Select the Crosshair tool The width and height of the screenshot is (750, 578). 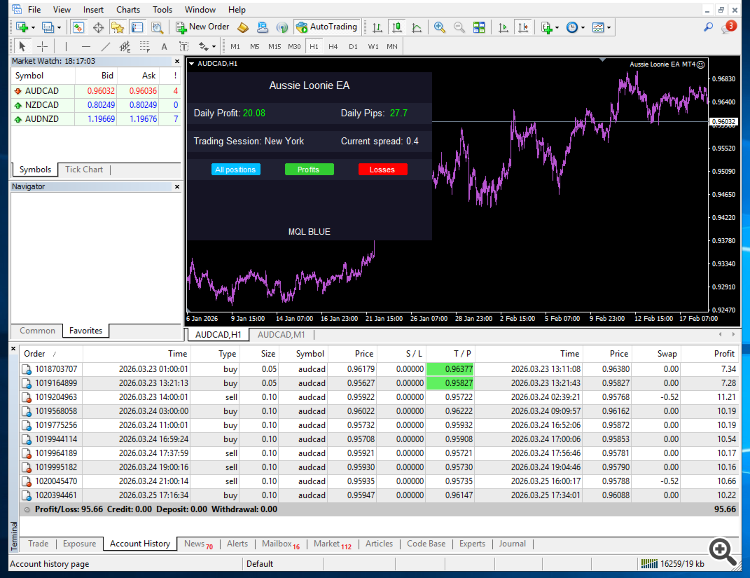[43, 46]
